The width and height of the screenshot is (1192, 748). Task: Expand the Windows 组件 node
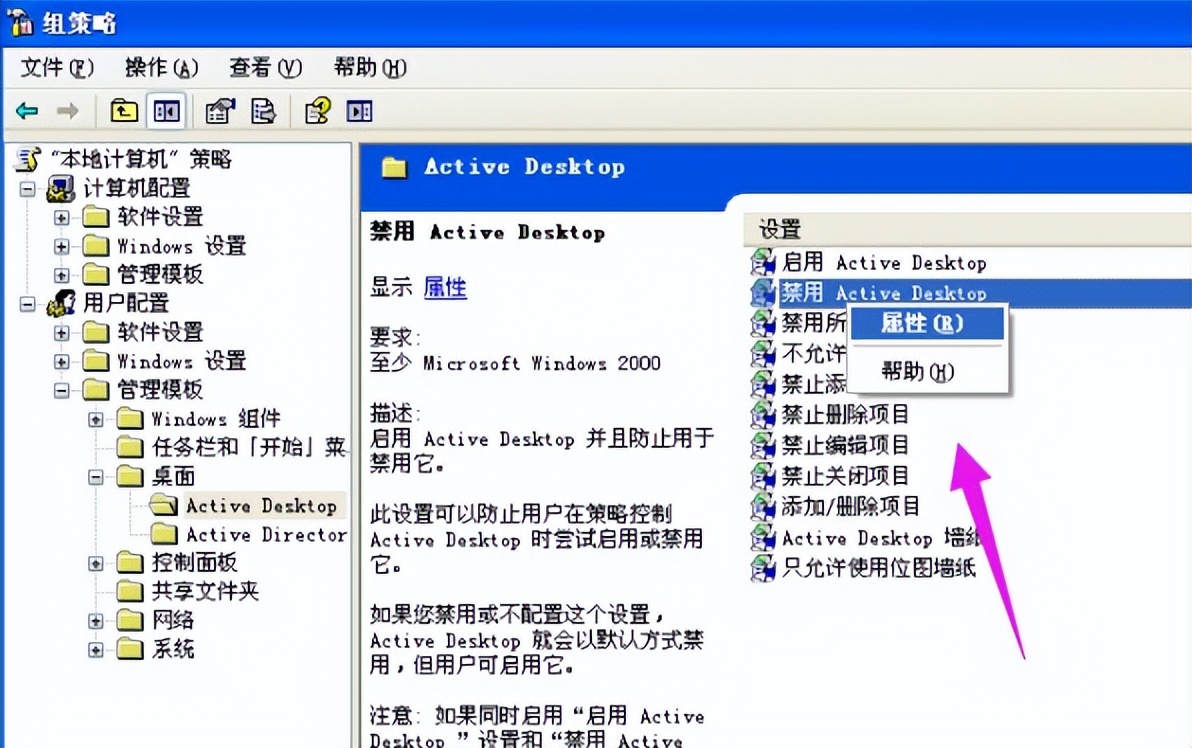pyautogui.click(x=96, y=420)
